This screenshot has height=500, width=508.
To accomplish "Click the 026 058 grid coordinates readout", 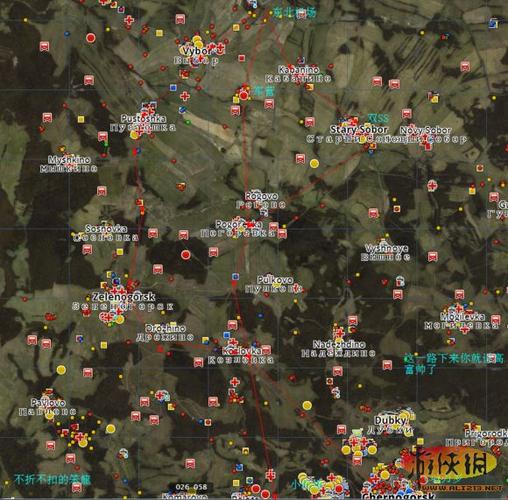I will 191,487.
